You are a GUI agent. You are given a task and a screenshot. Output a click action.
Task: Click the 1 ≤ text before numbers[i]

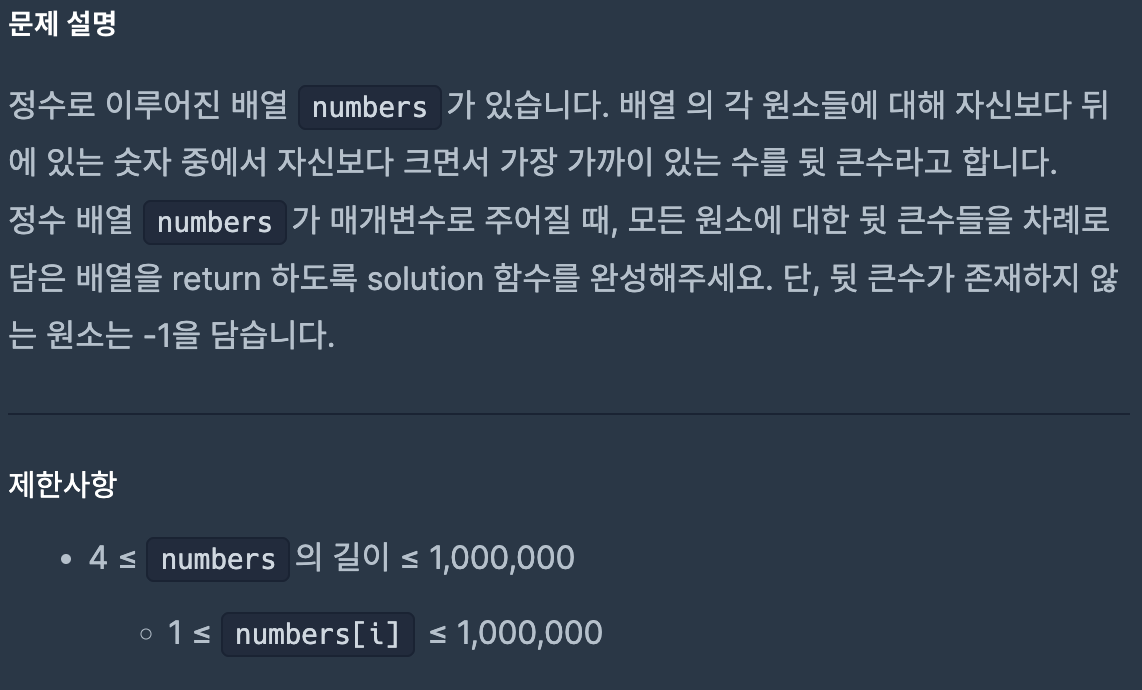pyautogui.click(x=189, y=633)
